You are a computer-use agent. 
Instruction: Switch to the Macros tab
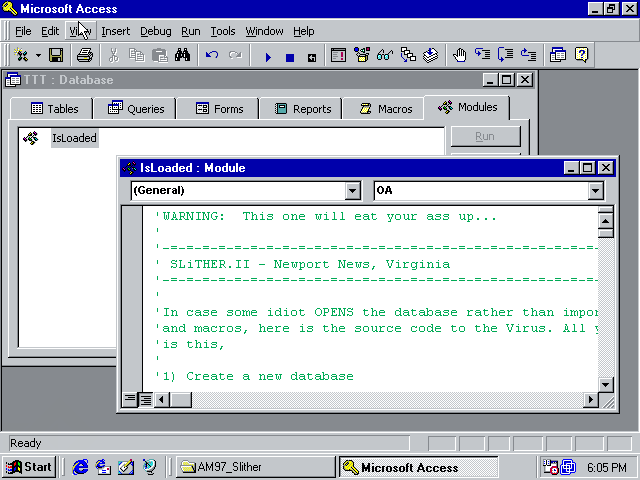pyautogui.click(x=384, y=109)
